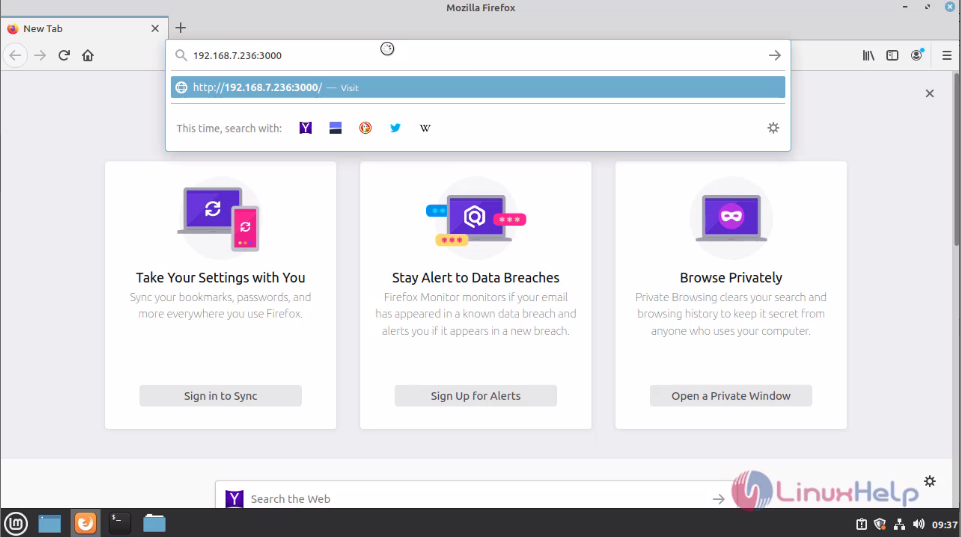Search this time with DuckDuckGo
This screenshot has width=961, height=537.
[365, 128]
